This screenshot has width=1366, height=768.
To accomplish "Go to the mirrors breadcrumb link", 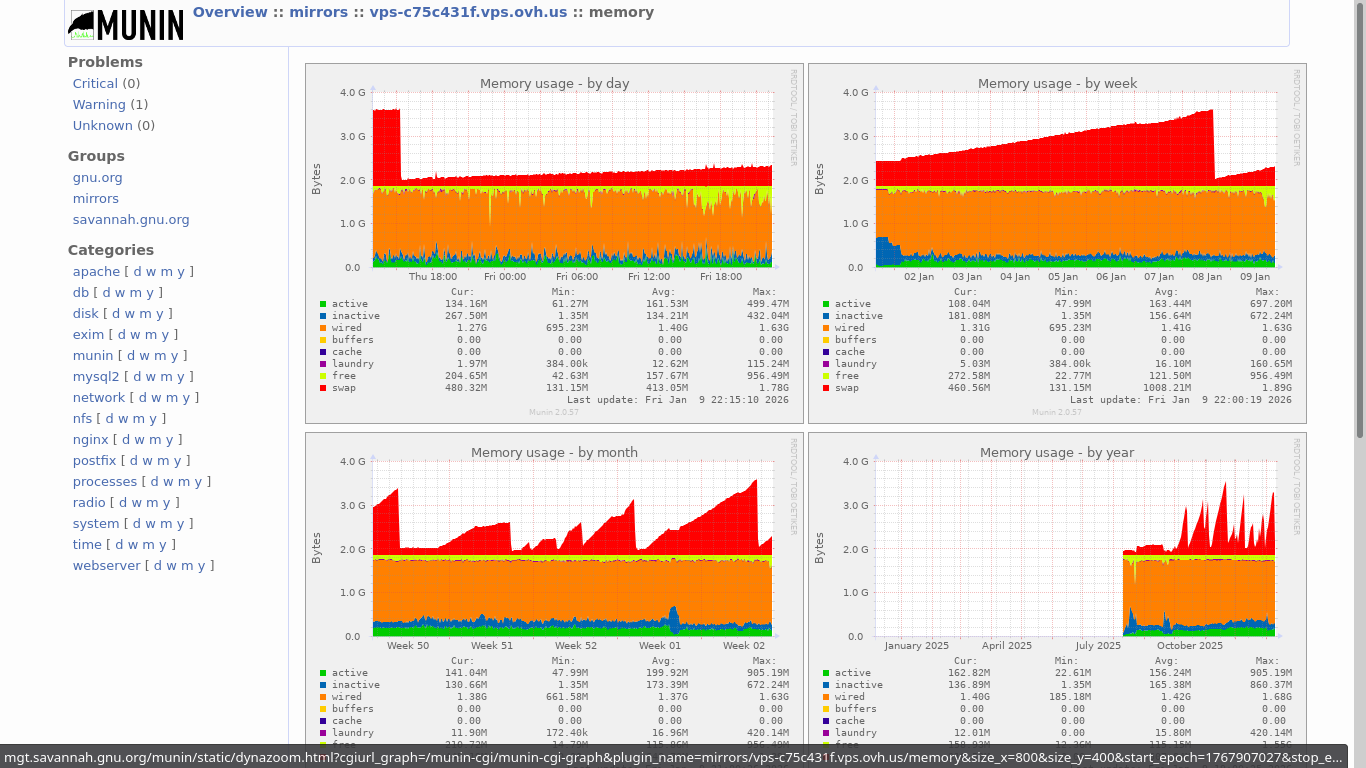I will pos(320,13).
